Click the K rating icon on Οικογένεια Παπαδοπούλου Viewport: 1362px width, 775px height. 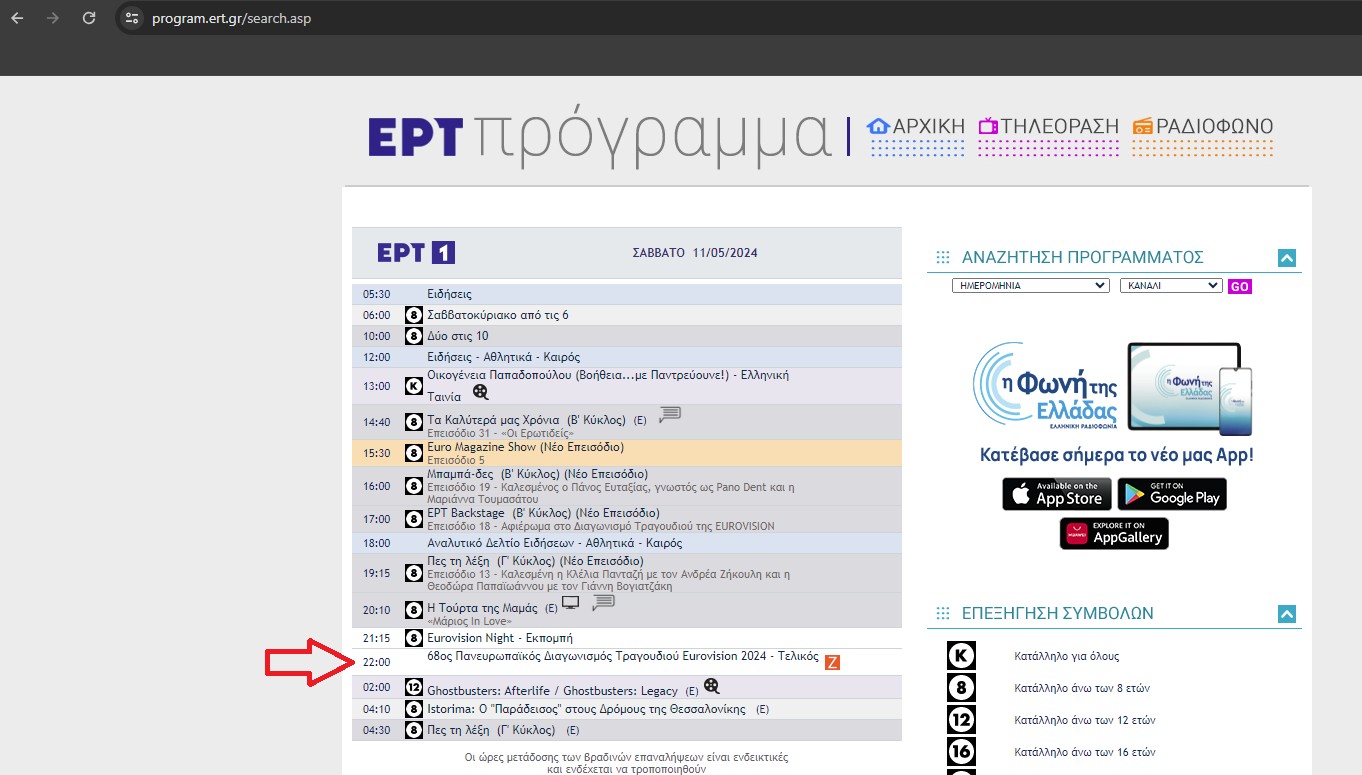tap(413, 386)
